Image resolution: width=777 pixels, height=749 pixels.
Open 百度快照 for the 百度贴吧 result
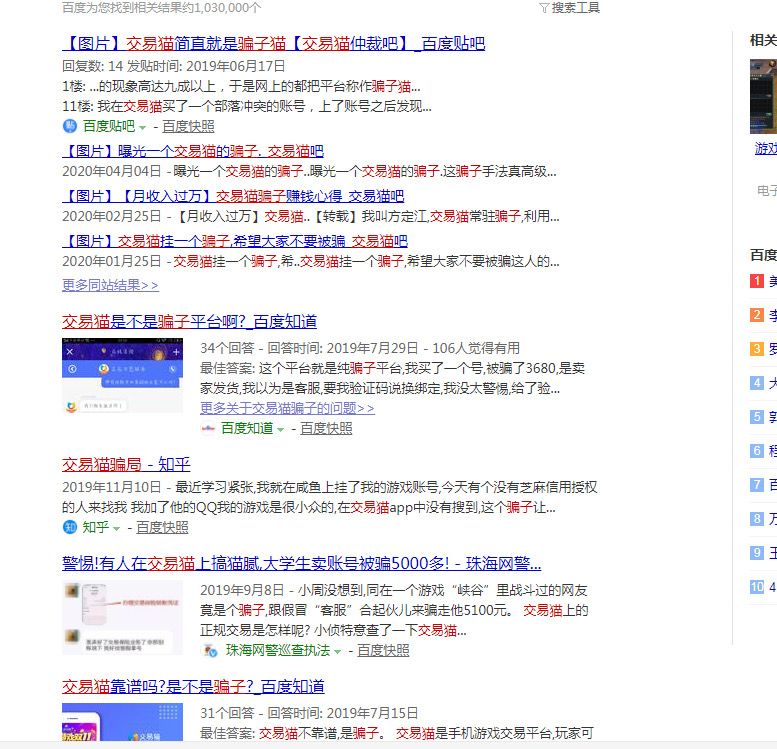(188, 126)
